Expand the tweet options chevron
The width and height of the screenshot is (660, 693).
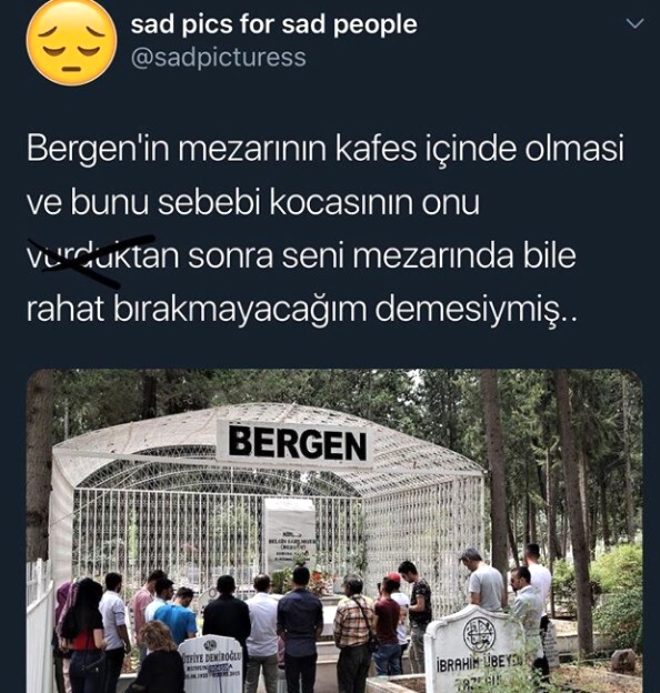pos(635,24)
